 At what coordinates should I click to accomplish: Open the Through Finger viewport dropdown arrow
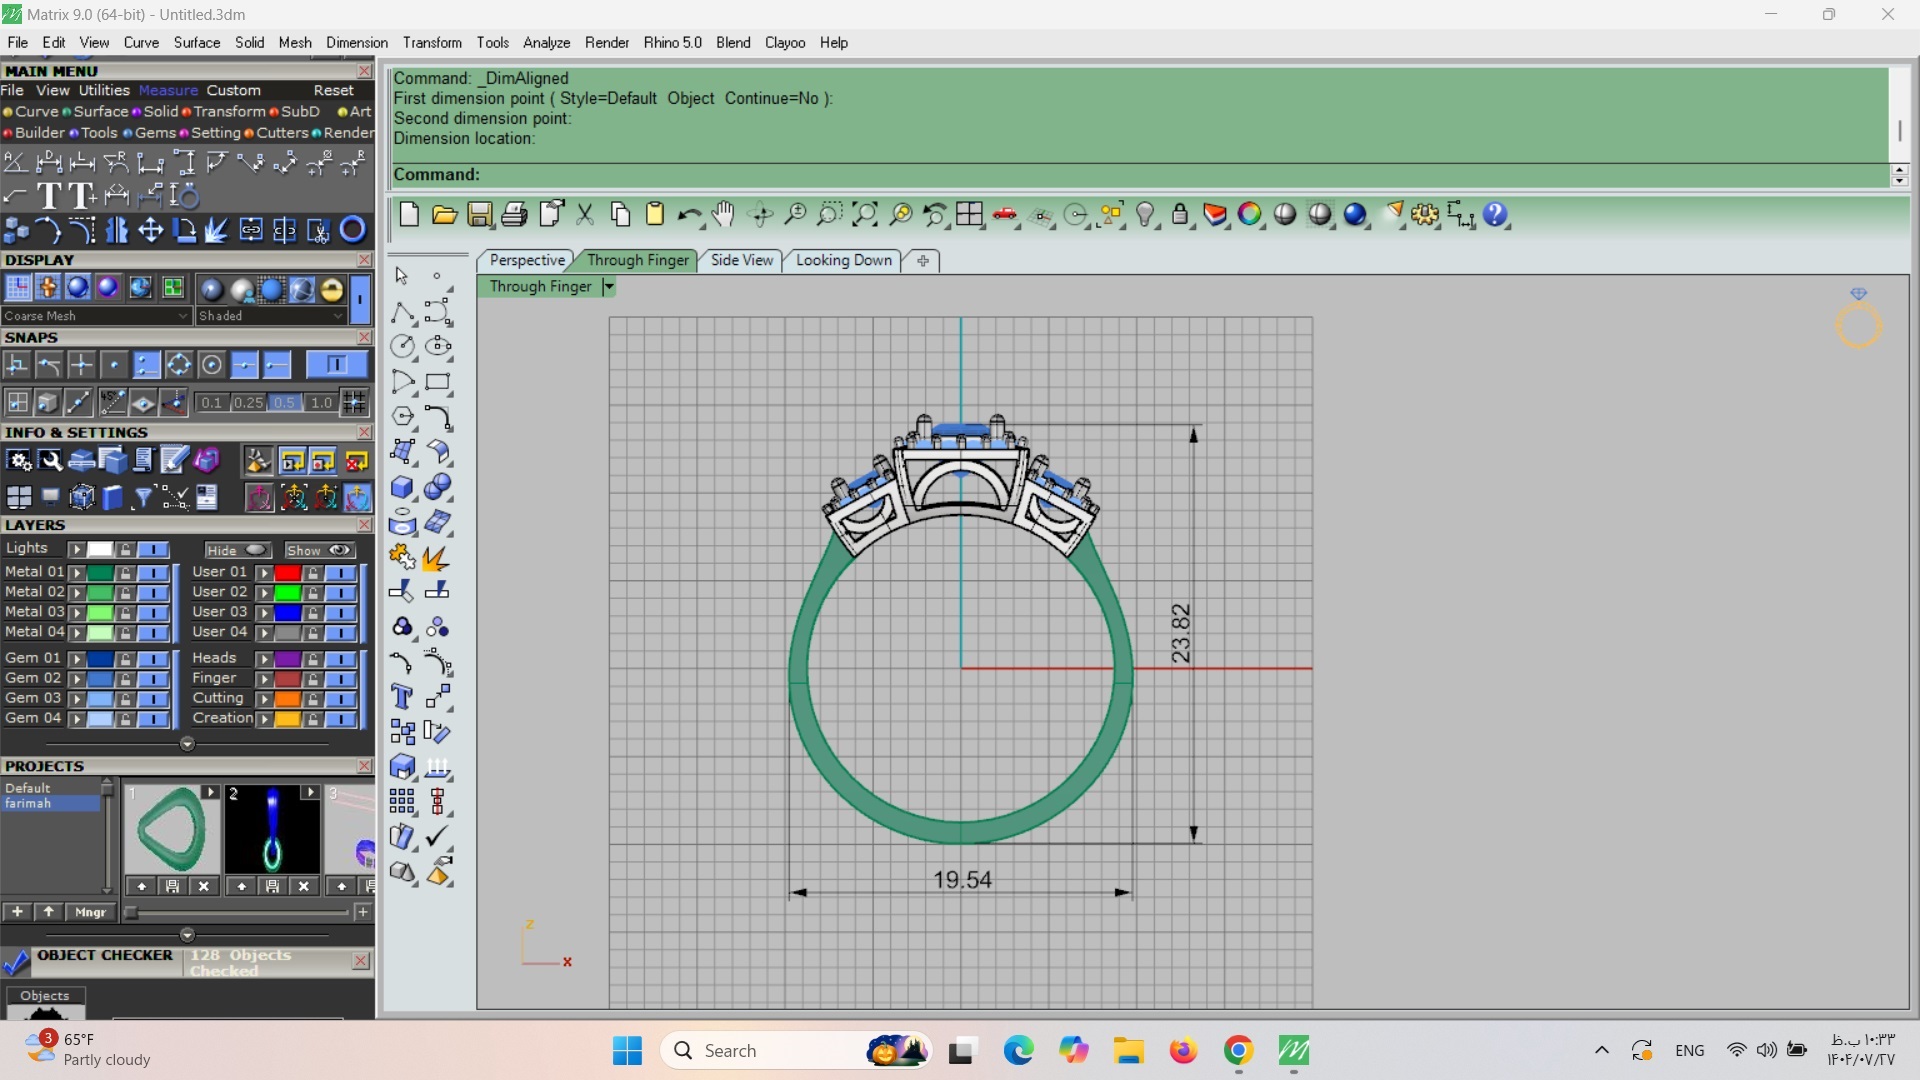point(608,287)
